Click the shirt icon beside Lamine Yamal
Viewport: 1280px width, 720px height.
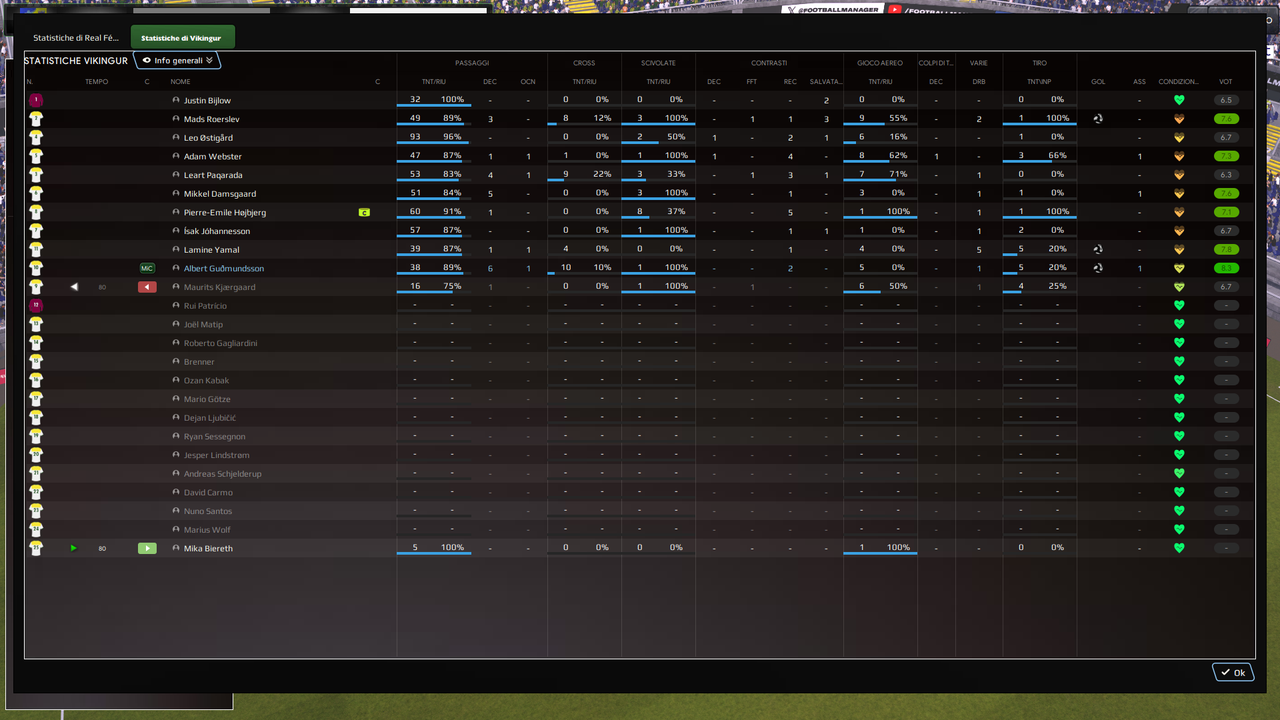tap(36, 249)
